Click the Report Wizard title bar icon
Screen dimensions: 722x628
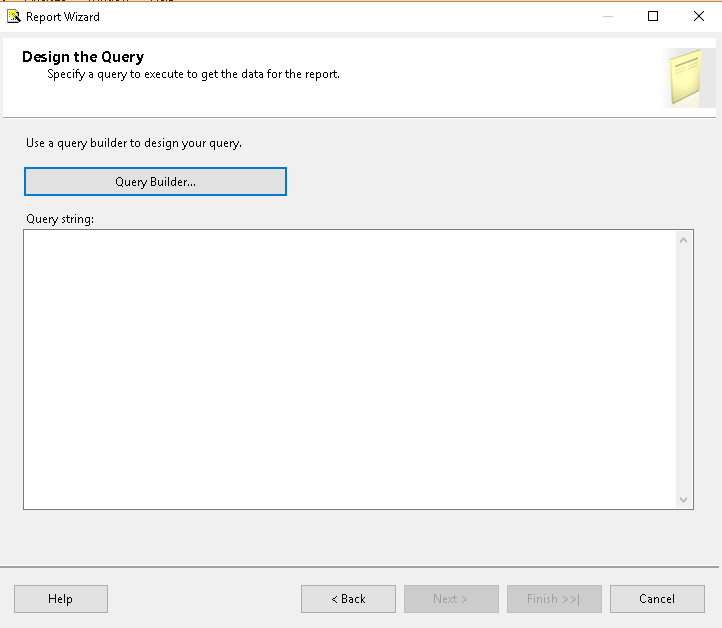(x=14, y=16)
